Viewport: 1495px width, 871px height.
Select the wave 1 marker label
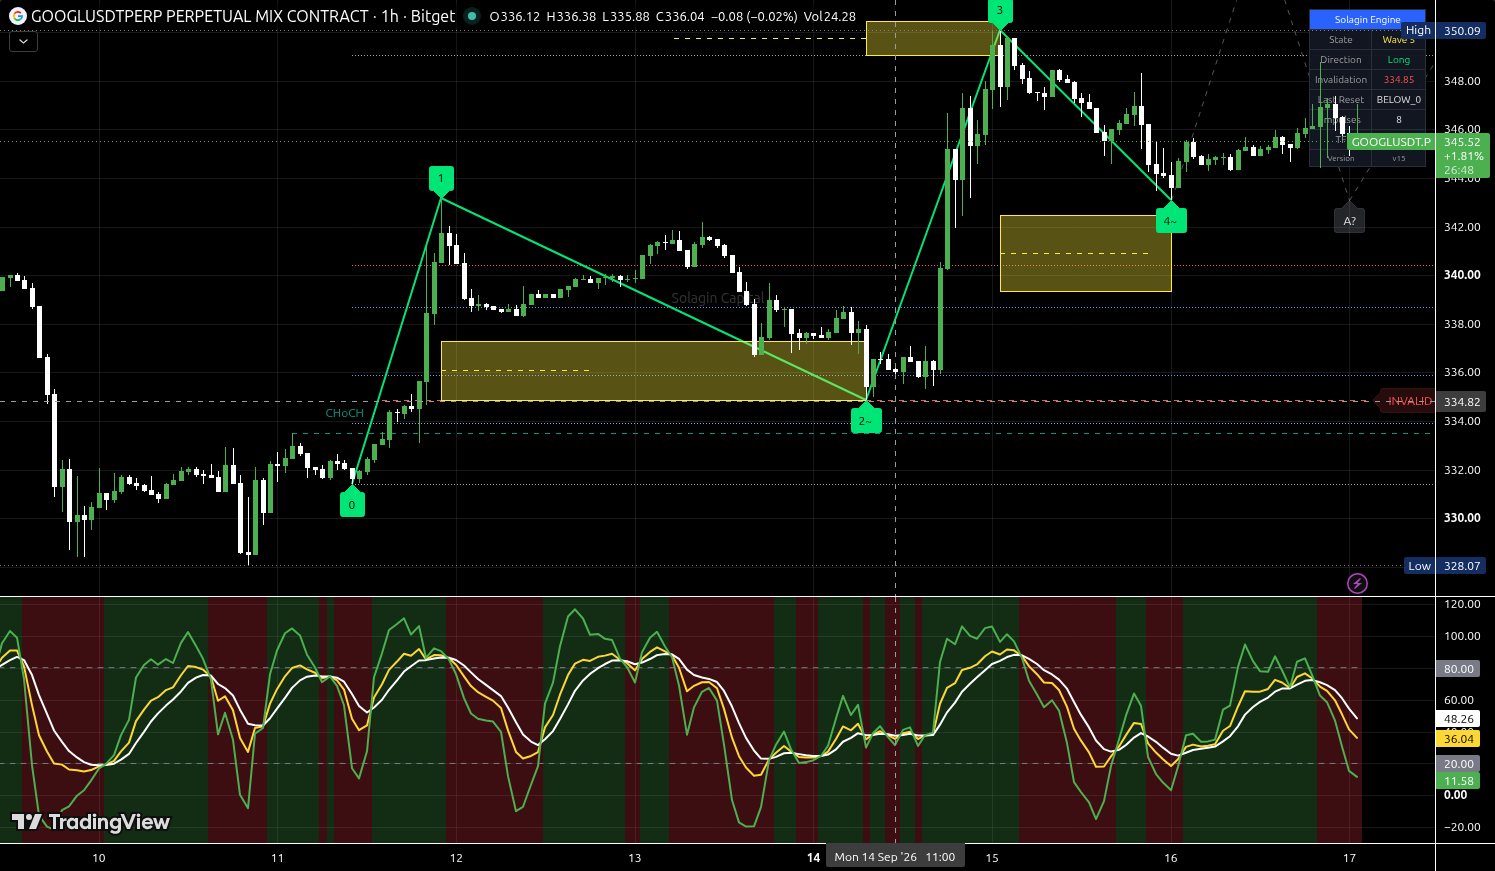tap(441, 180)
